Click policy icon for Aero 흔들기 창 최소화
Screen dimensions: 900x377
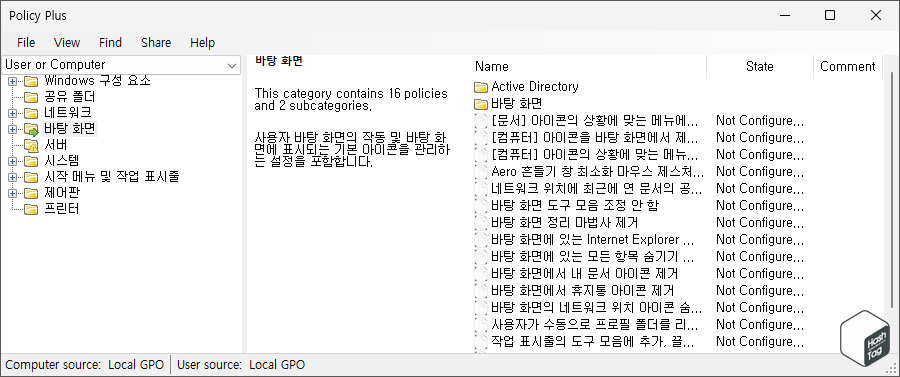(x=481, y=172)
